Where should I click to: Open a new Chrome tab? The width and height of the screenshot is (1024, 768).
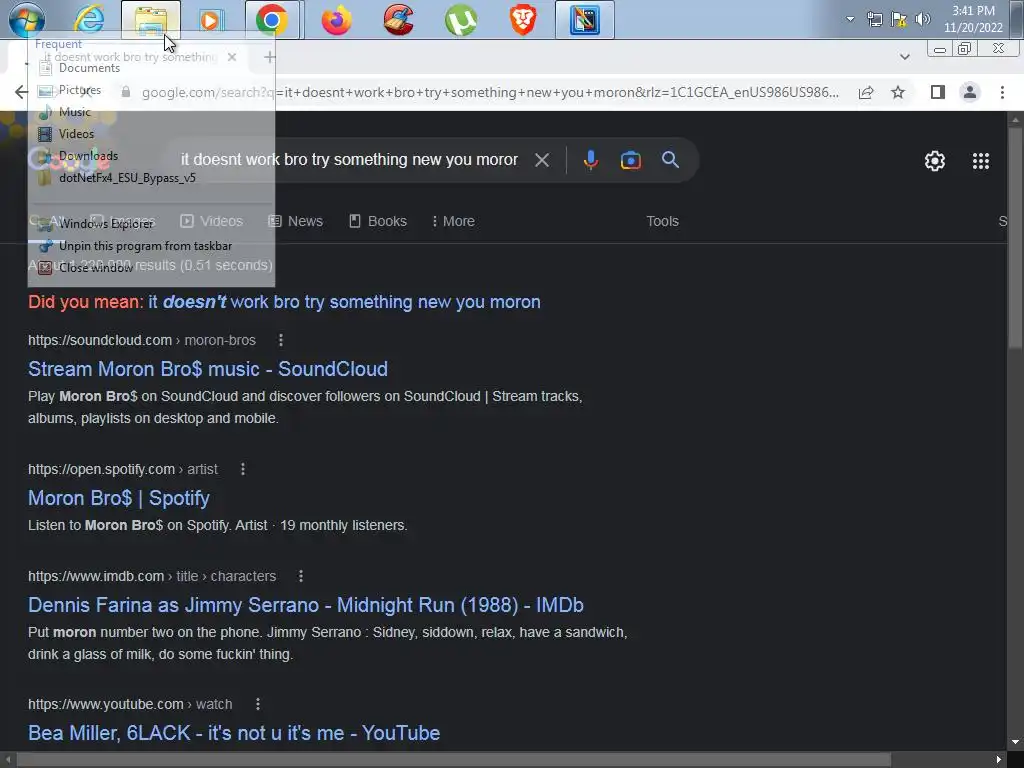270,57
